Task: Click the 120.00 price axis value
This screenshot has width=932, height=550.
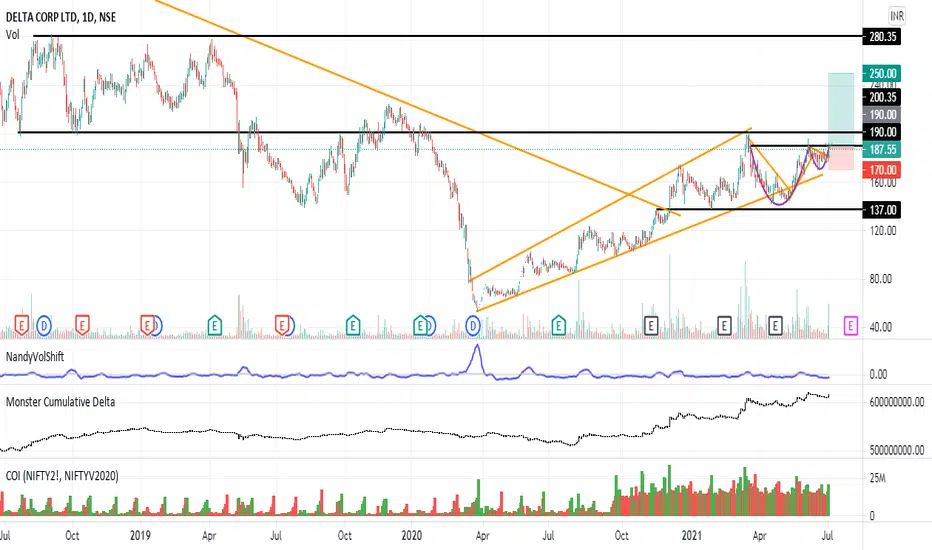Action: click(883, 231)
